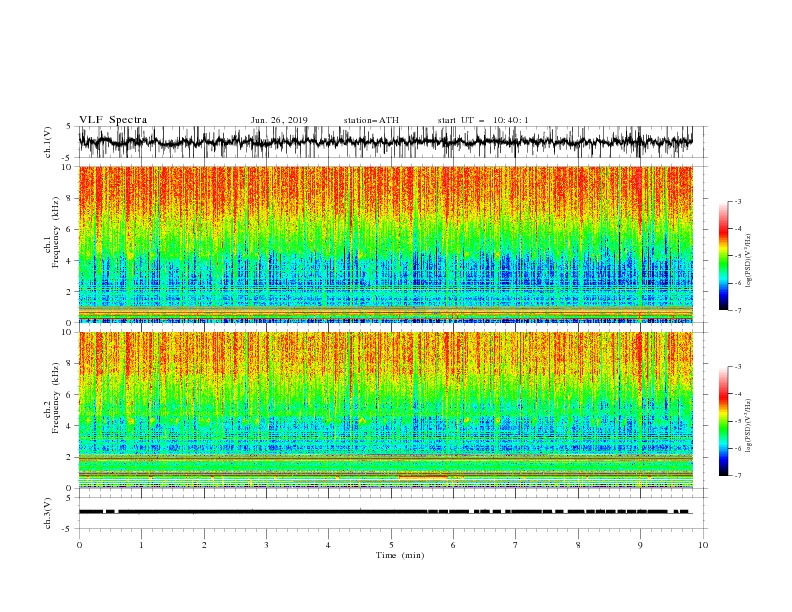Click the ch.3 black signal bar
Viewport: 792px width, 612px height.
point(384,512)
